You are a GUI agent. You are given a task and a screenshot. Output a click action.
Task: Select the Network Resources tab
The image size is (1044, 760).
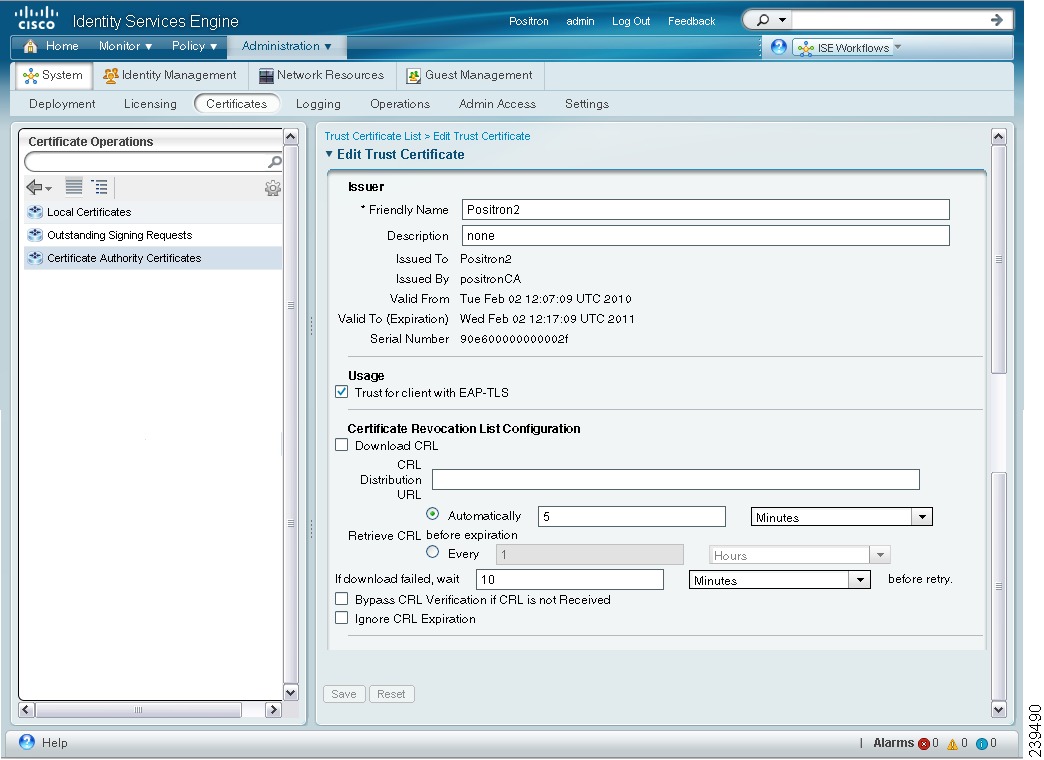[322, 75]
